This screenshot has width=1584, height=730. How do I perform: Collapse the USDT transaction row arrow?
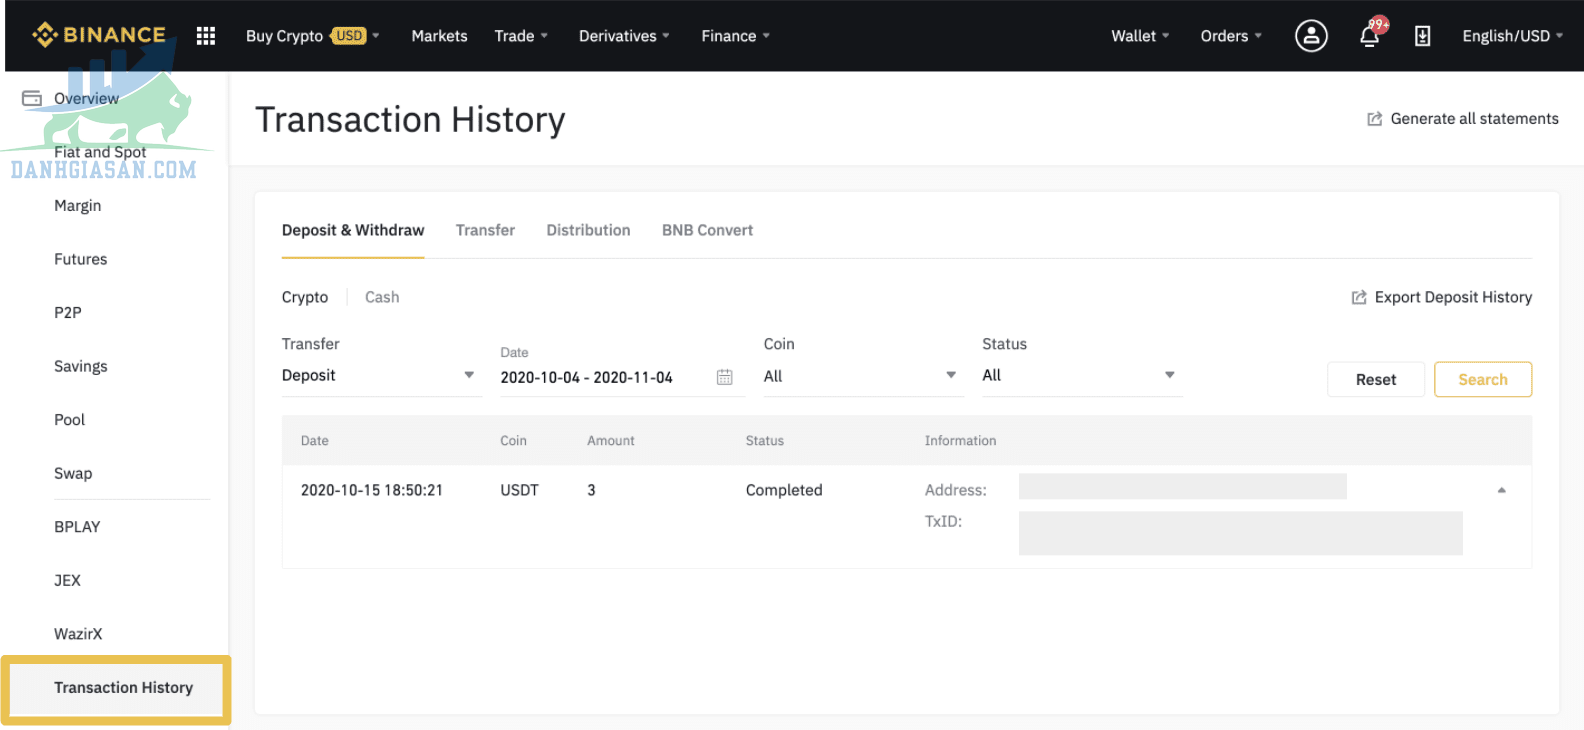point(1501,490)
